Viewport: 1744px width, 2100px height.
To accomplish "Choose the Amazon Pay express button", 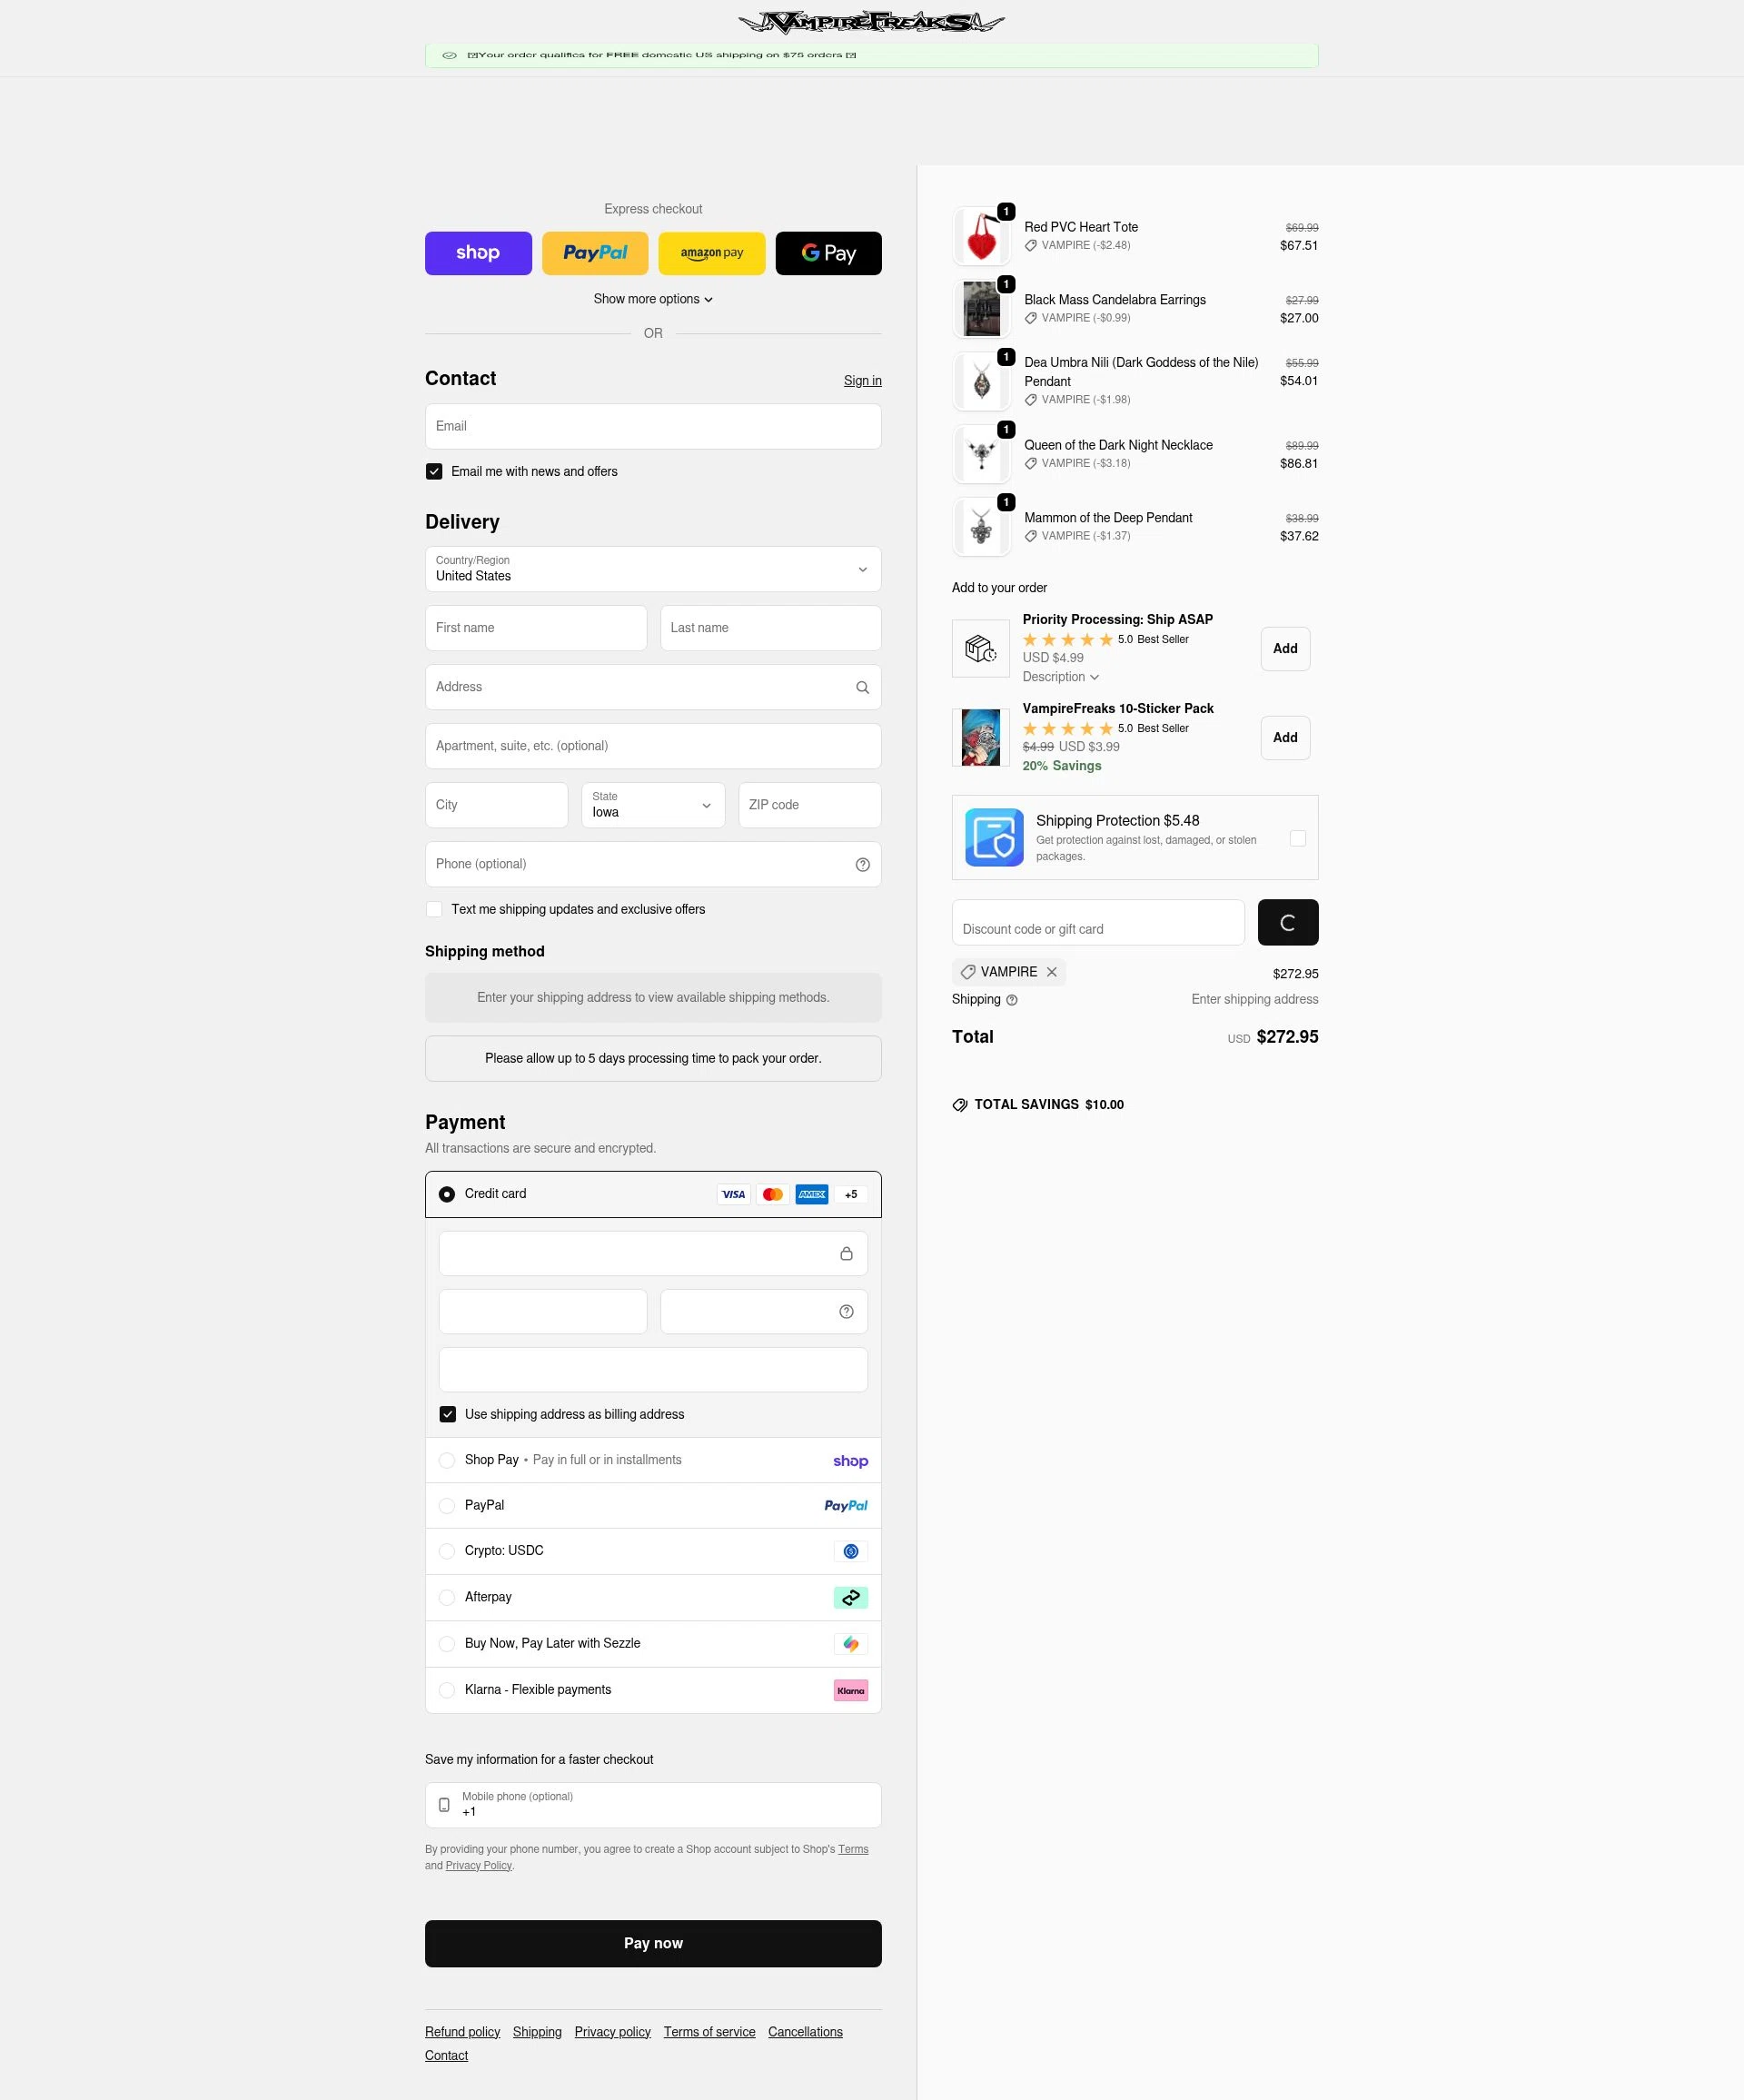I will point(712,253).
